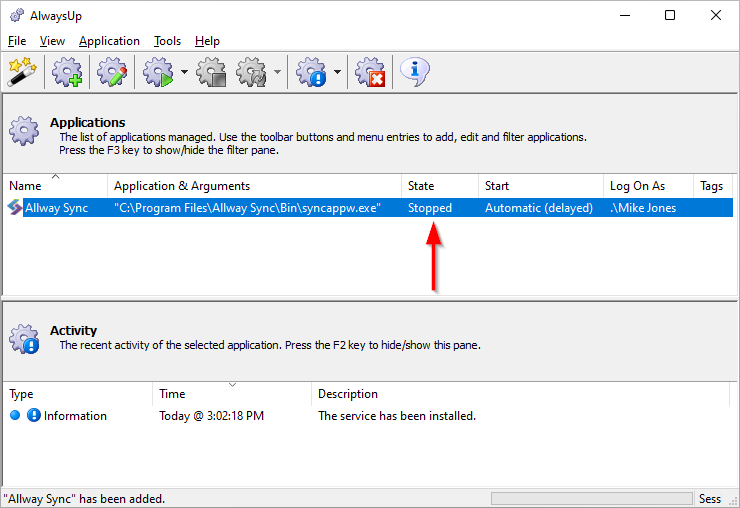Click 'The service has been installed.' description
The height and width of the screenshot is (508, 740).
pos(397,416)
